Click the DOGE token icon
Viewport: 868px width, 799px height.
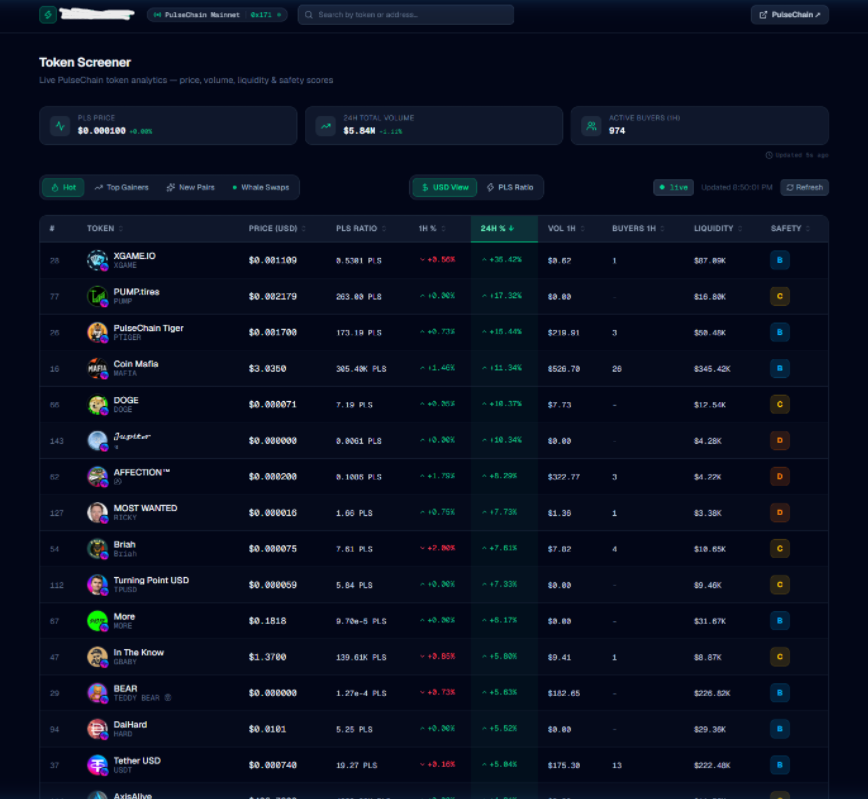click(x=97, y=405)
